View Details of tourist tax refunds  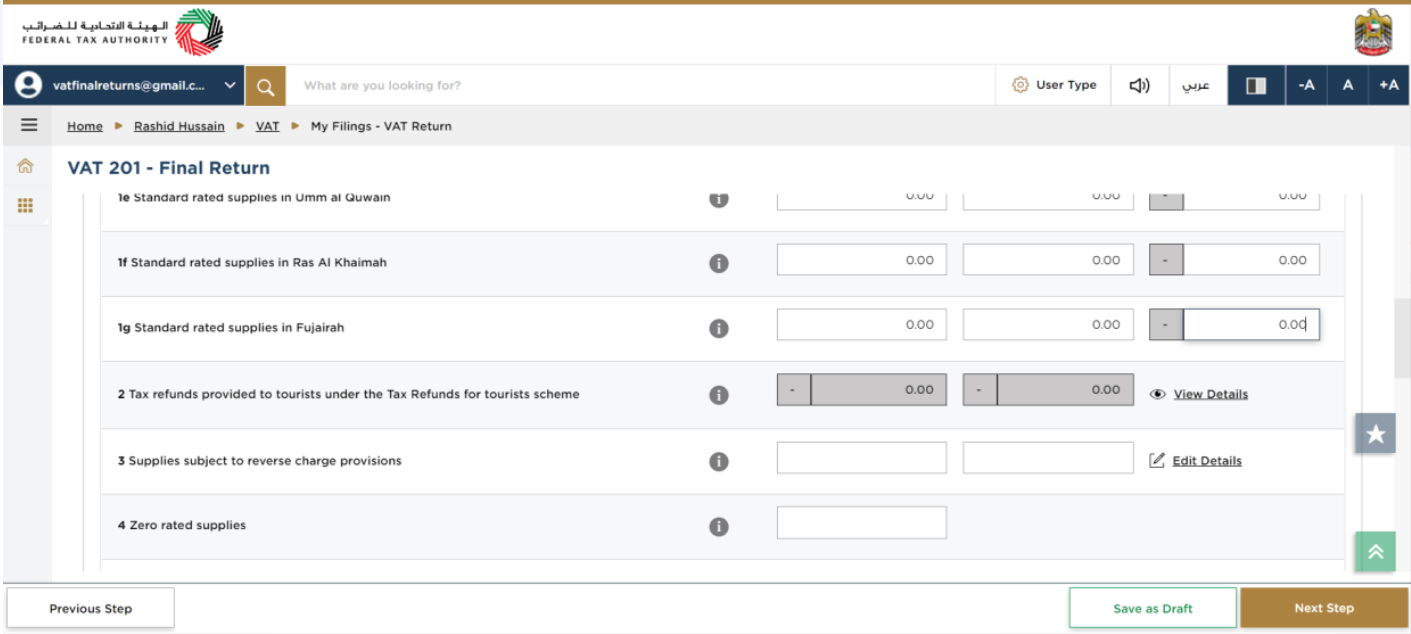(x=1199, y=394)
